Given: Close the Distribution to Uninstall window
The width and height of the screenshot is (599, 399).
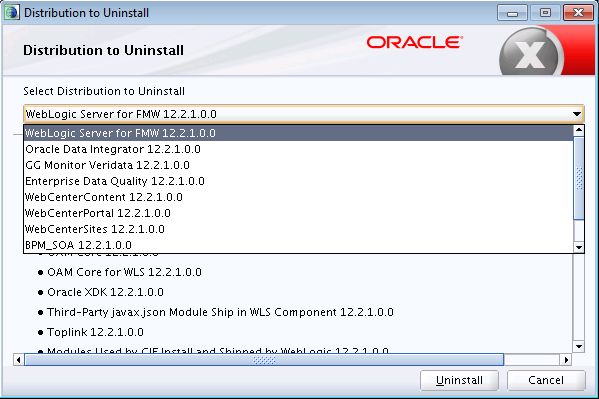Looking at the screenshot, I should pos(578,13).
